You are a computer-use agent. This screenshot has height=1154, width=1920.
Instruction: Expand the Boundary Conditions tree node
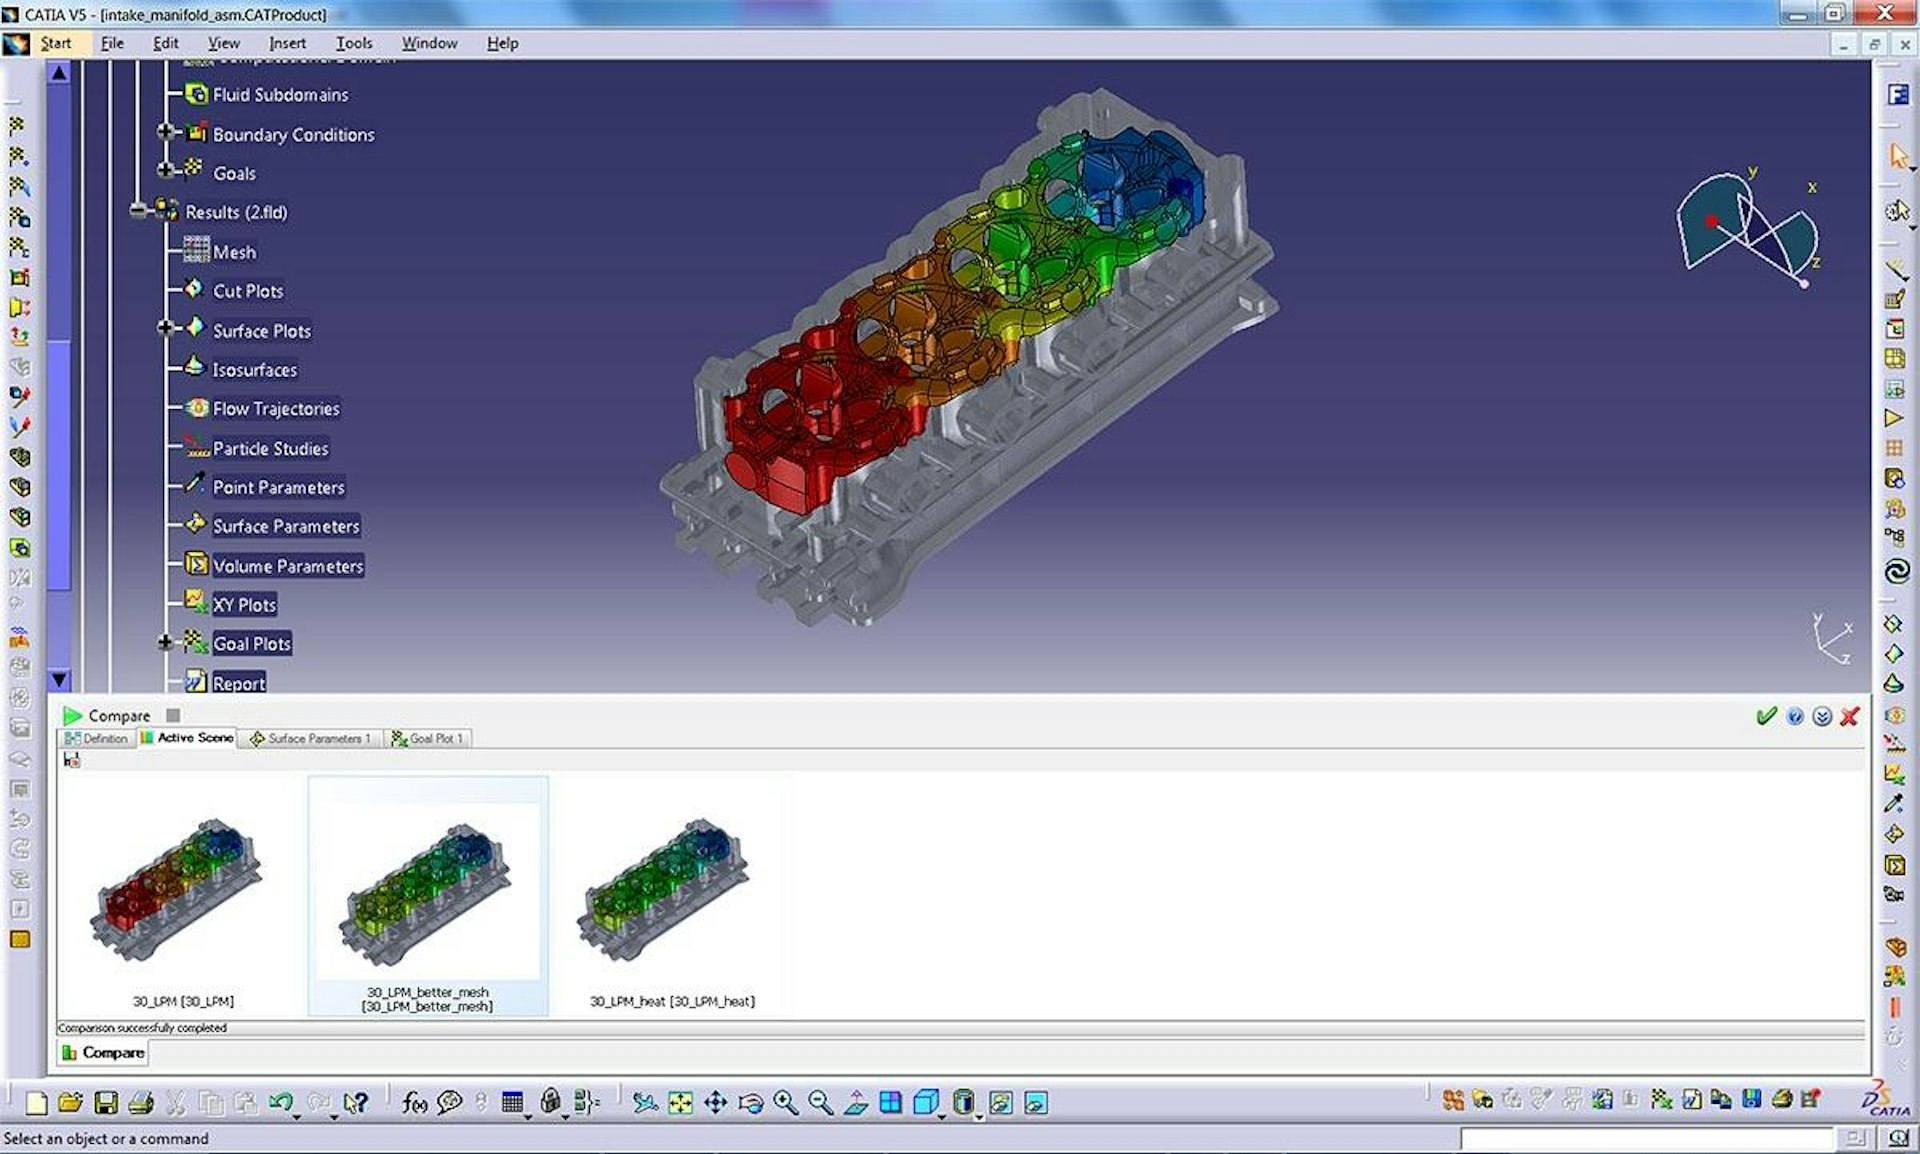(165, 132)
